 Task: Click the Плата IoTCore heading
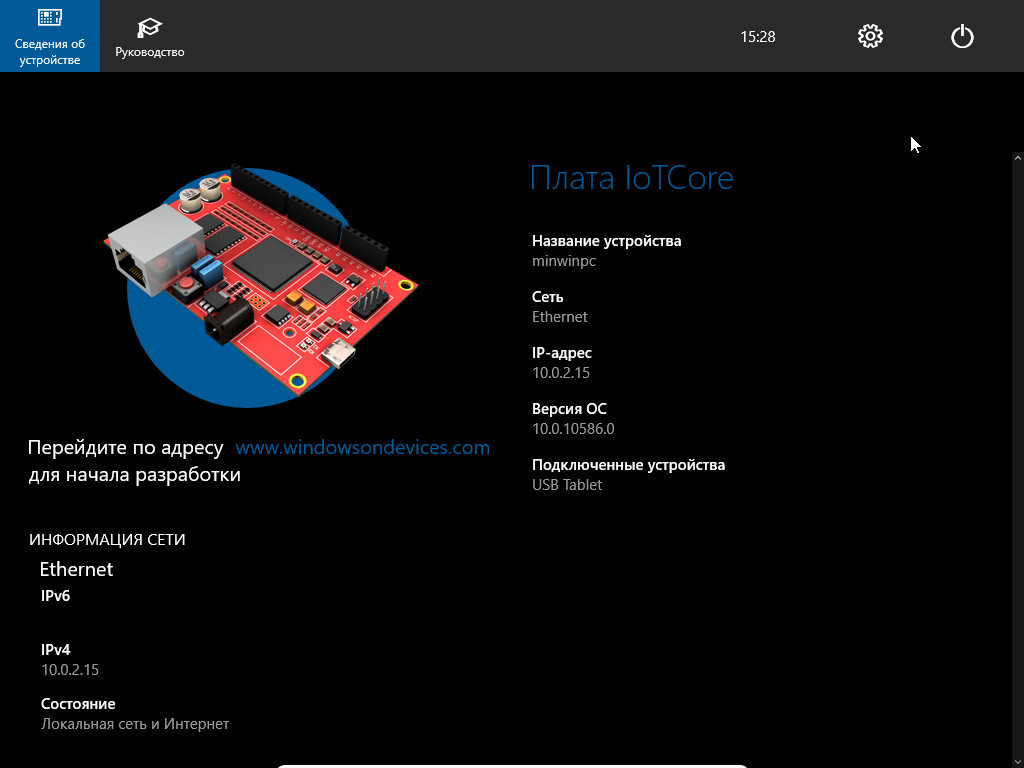631,178
